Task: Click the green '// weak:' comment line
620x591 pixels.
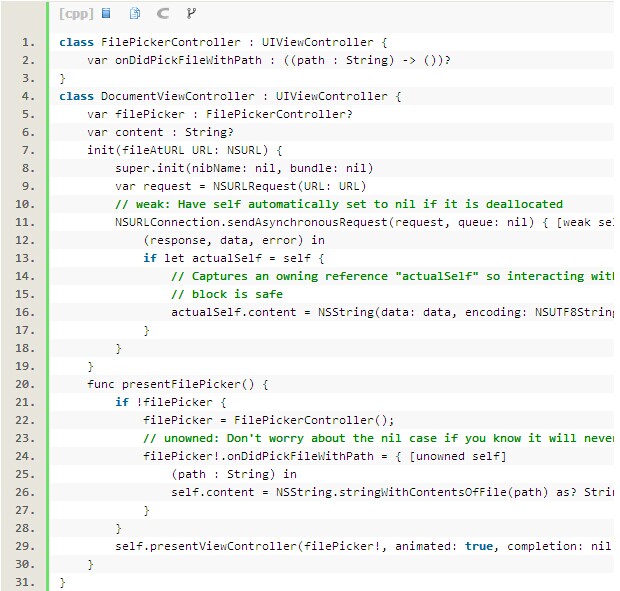Action: click(x=338, y=204)
